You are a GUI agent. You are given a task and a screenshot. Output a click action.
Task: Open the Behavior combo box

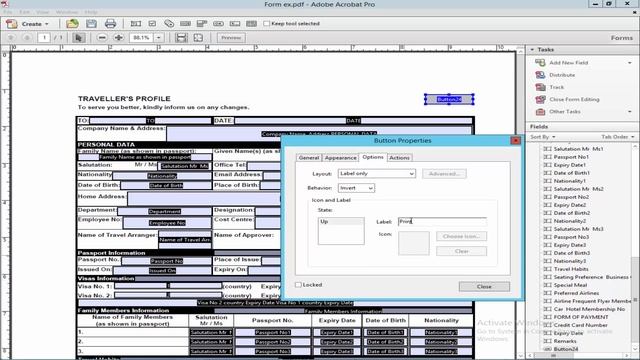click(356, 188)
